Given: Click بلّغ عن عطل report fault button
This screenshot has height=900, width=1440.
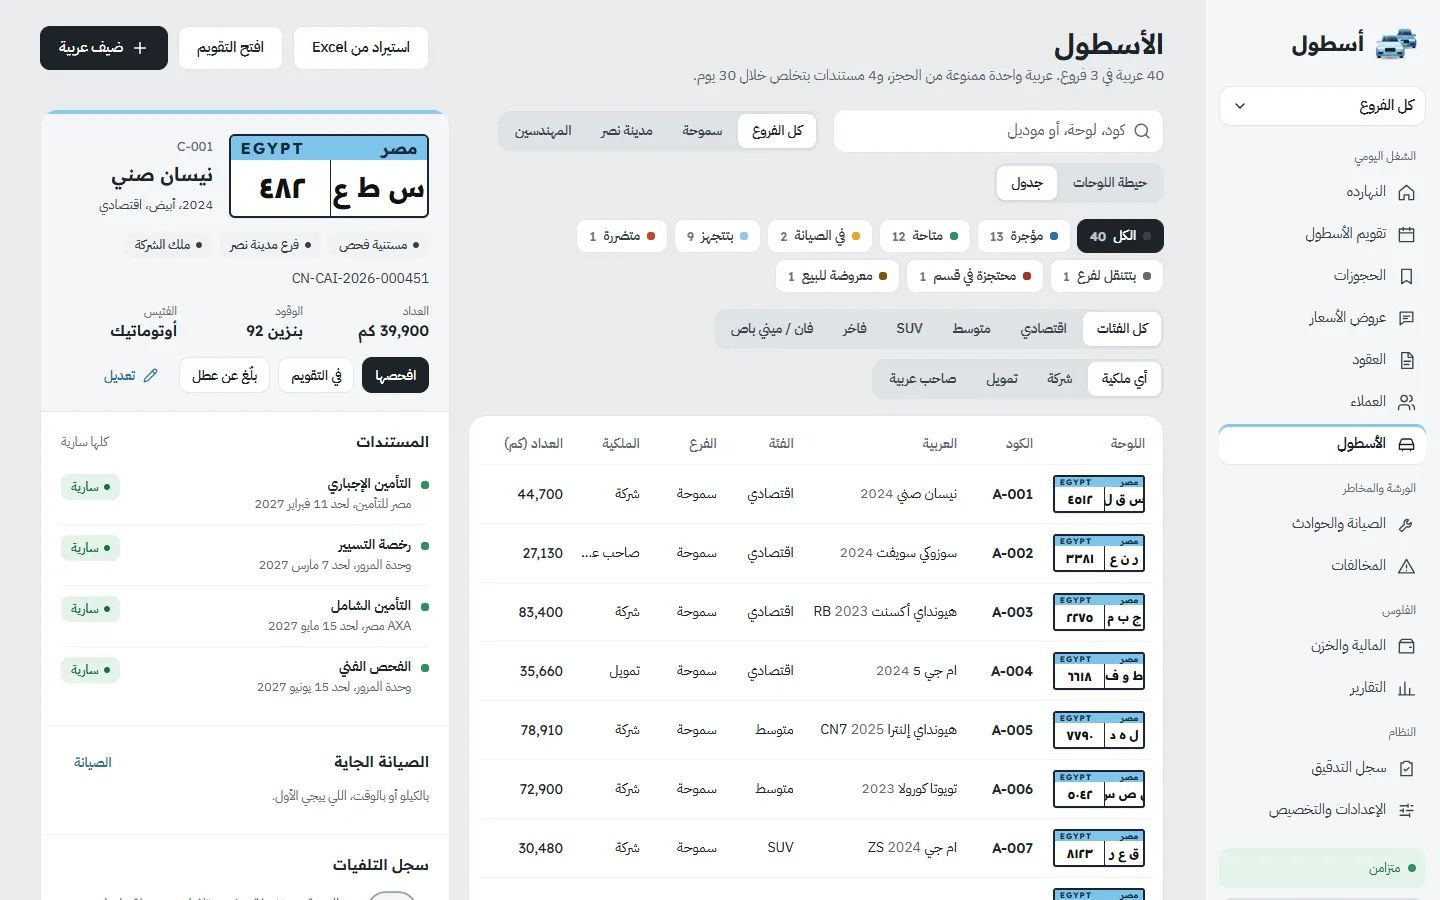Looking at the screenshot, I should 225,375.
